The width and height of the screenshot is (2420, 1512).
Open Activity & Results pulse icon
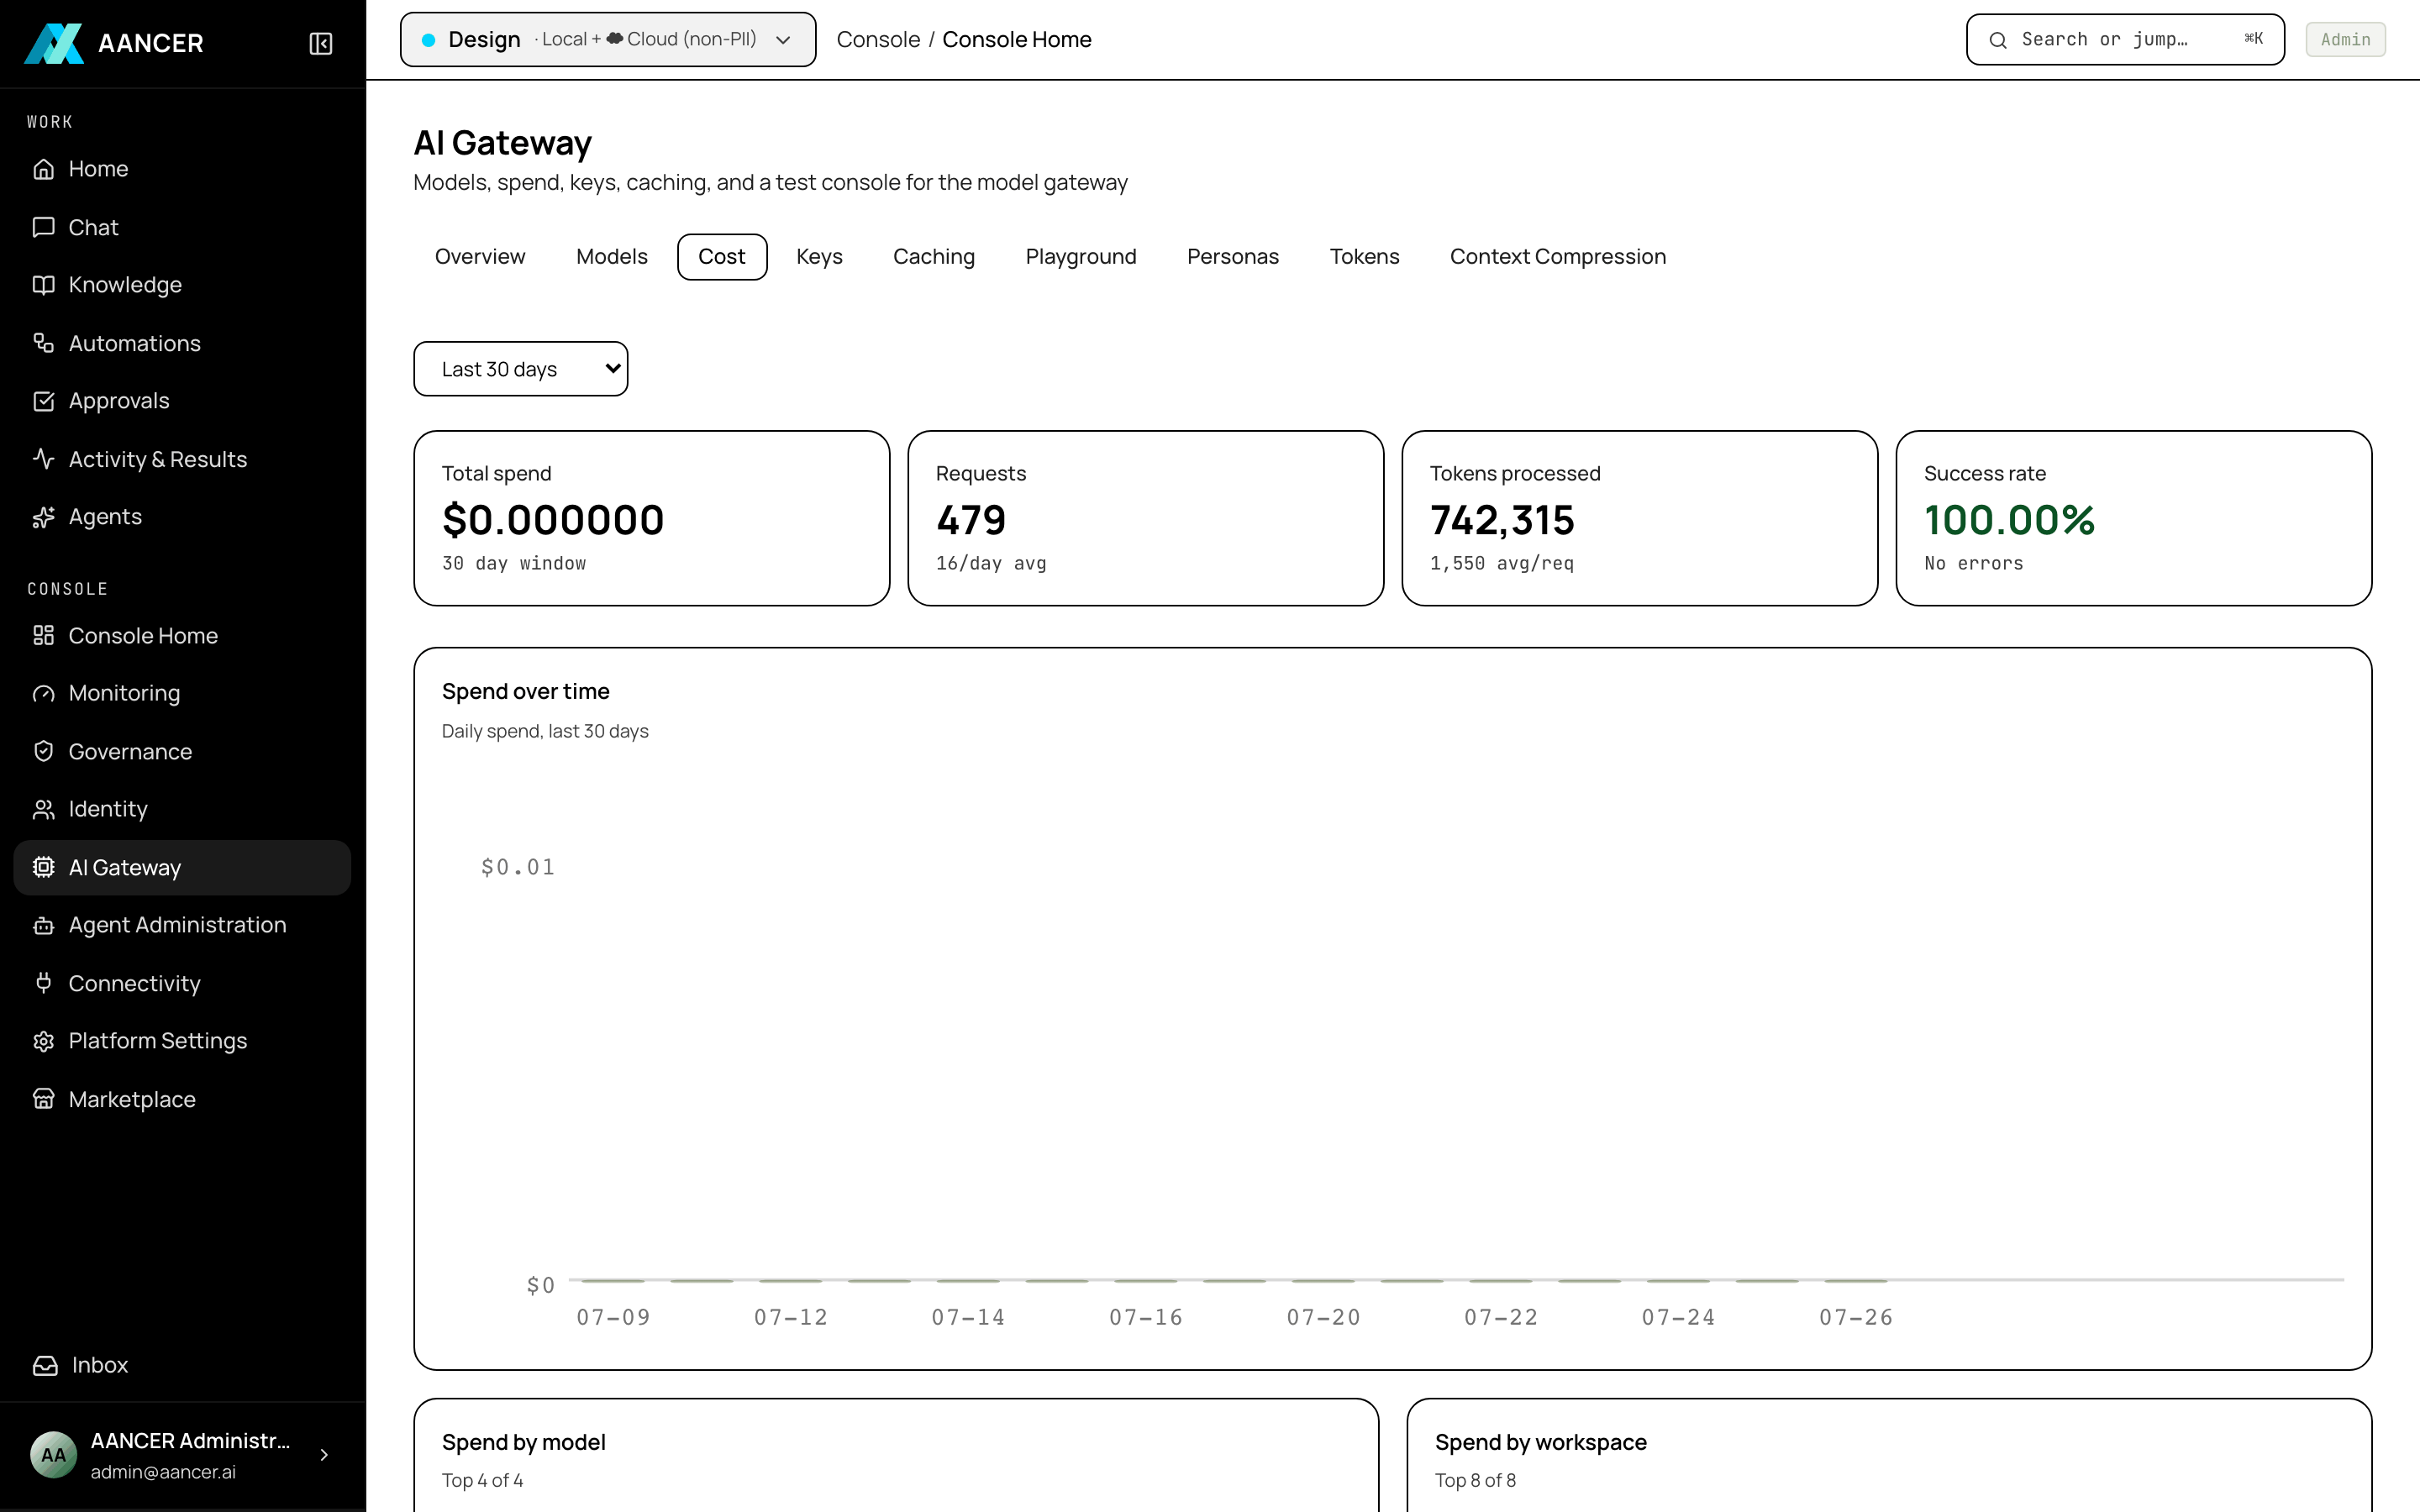click(43, 459)
